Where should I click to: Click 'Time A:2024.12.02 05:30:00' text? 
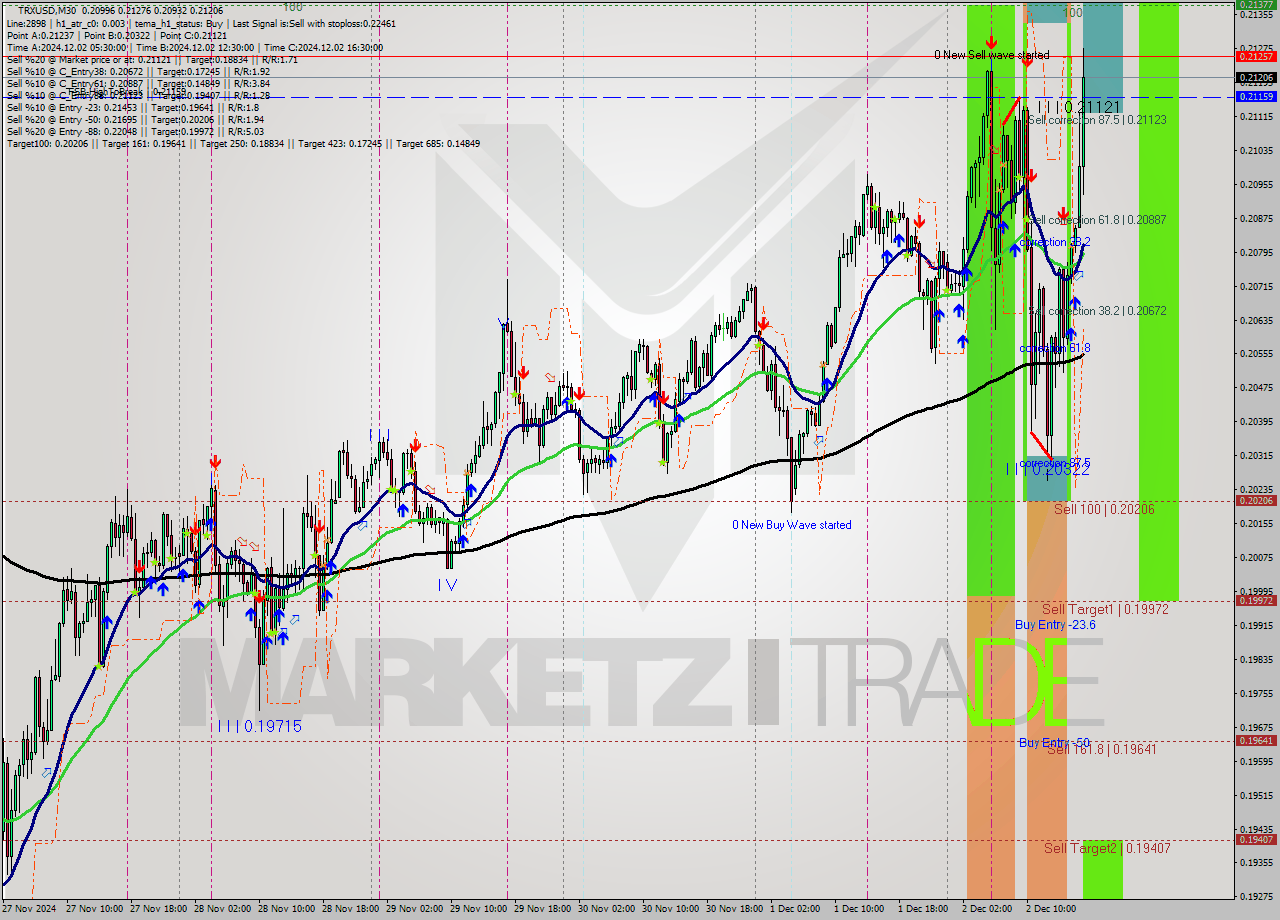pos(66,47)
